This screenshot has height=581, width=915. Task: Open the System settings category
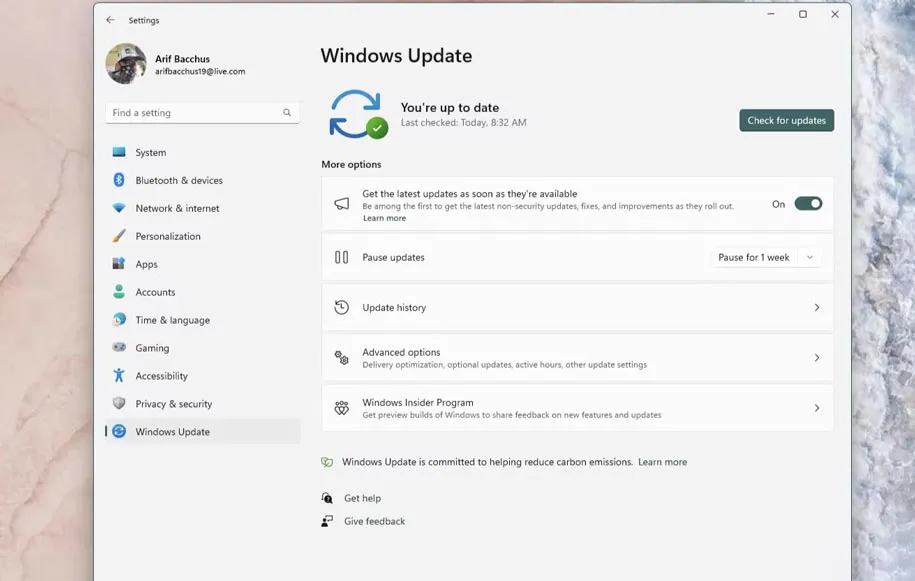[x=151, y=153]
